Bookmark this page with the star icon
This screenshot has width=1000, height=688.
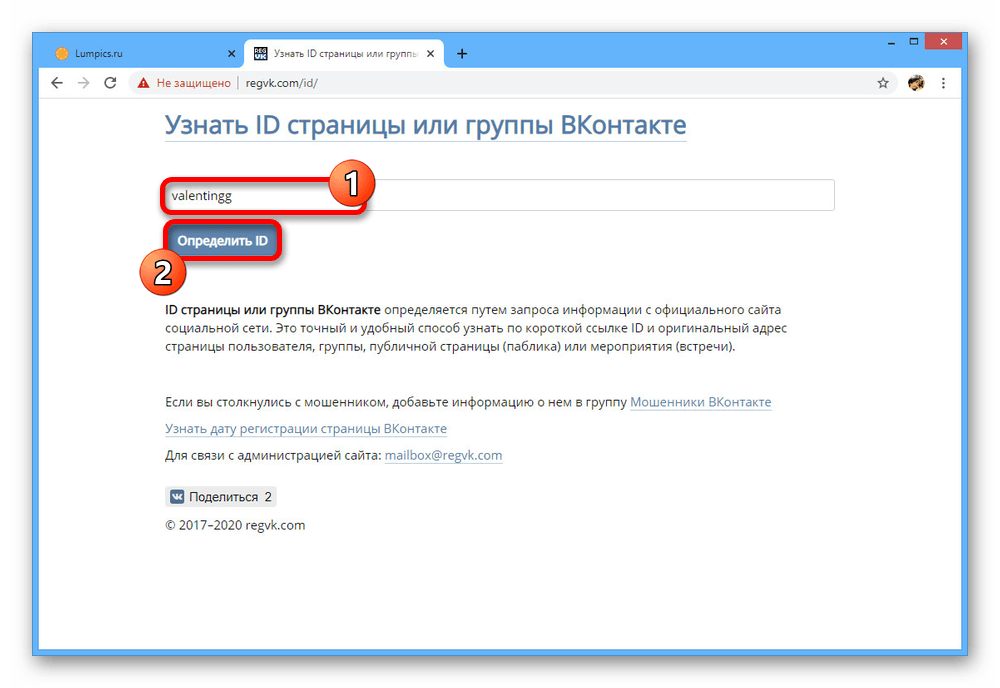883,83
